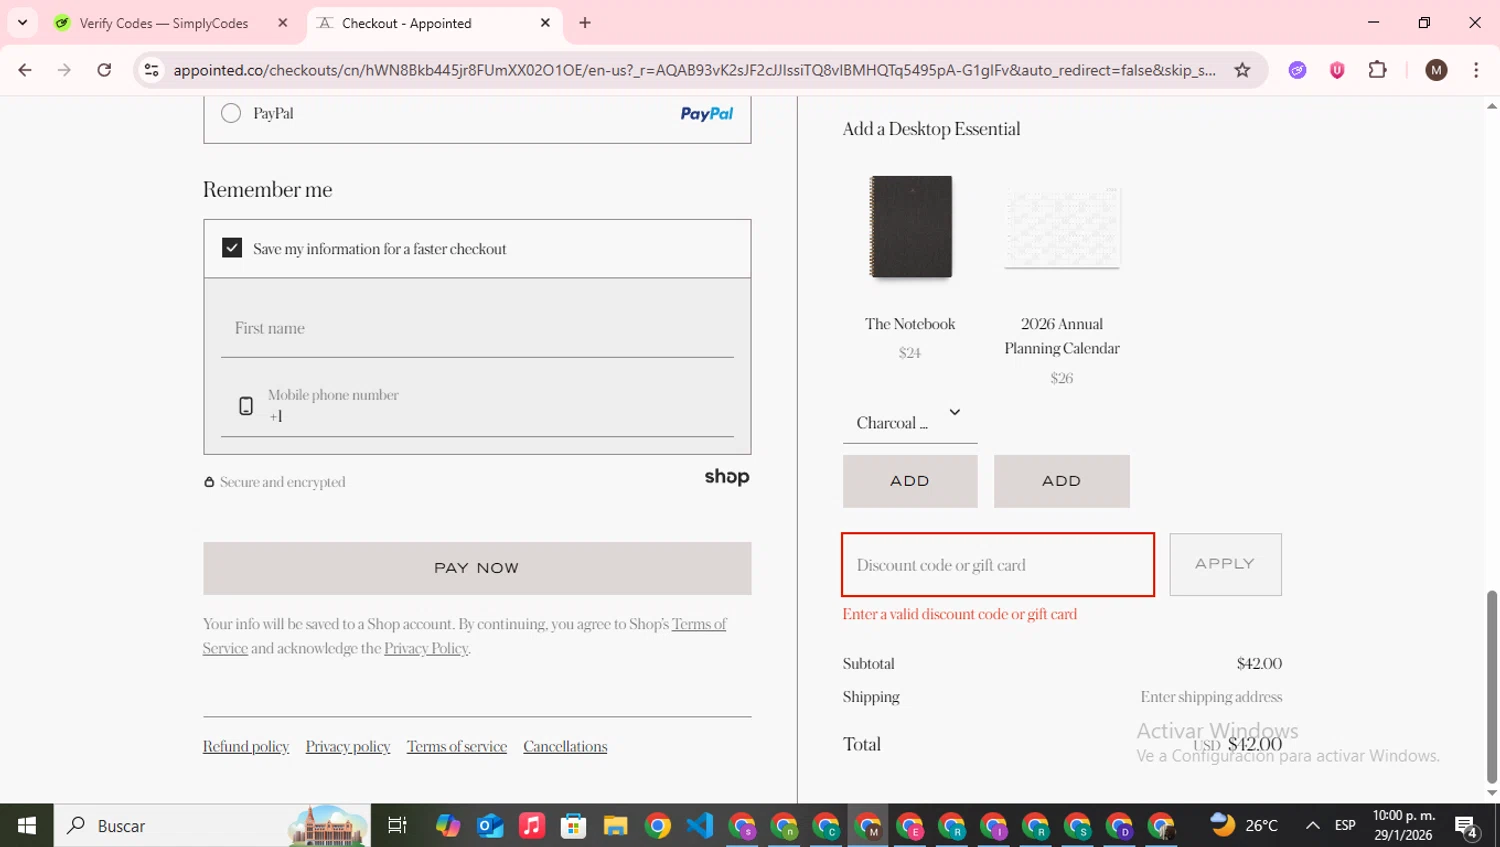Apply the discount code with APPLY
This screenshot has width=1500, height=847.
click(1225, 564)
